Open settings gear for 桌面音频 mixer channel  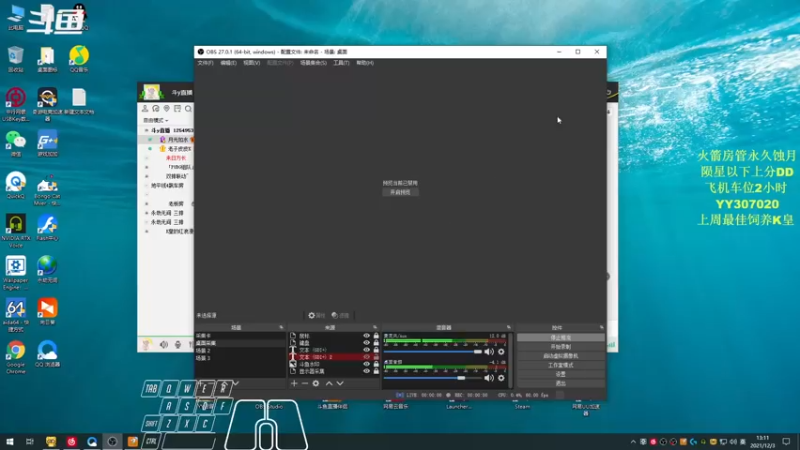tap(501, 378)
